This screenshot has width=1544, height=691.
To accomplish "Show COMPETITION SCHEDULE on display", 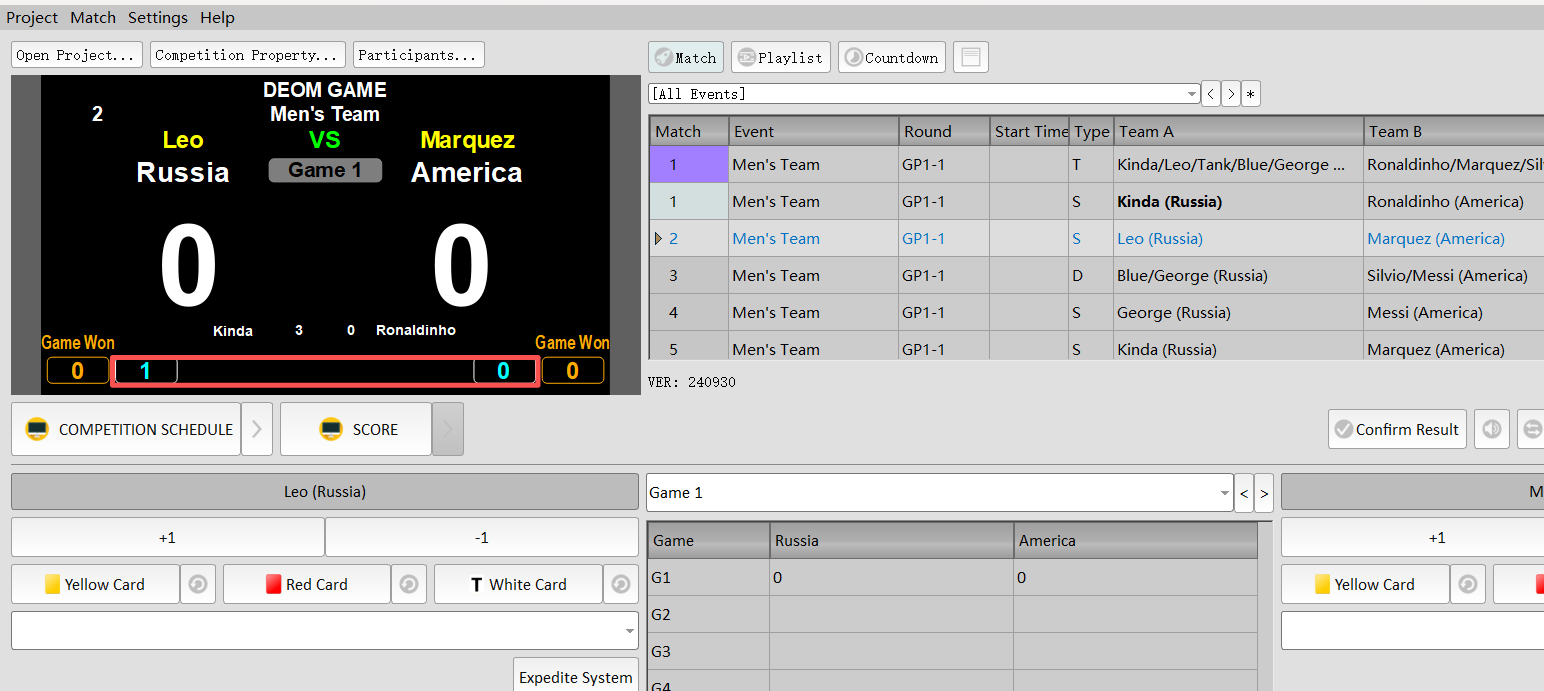I will tap(126, 429).
